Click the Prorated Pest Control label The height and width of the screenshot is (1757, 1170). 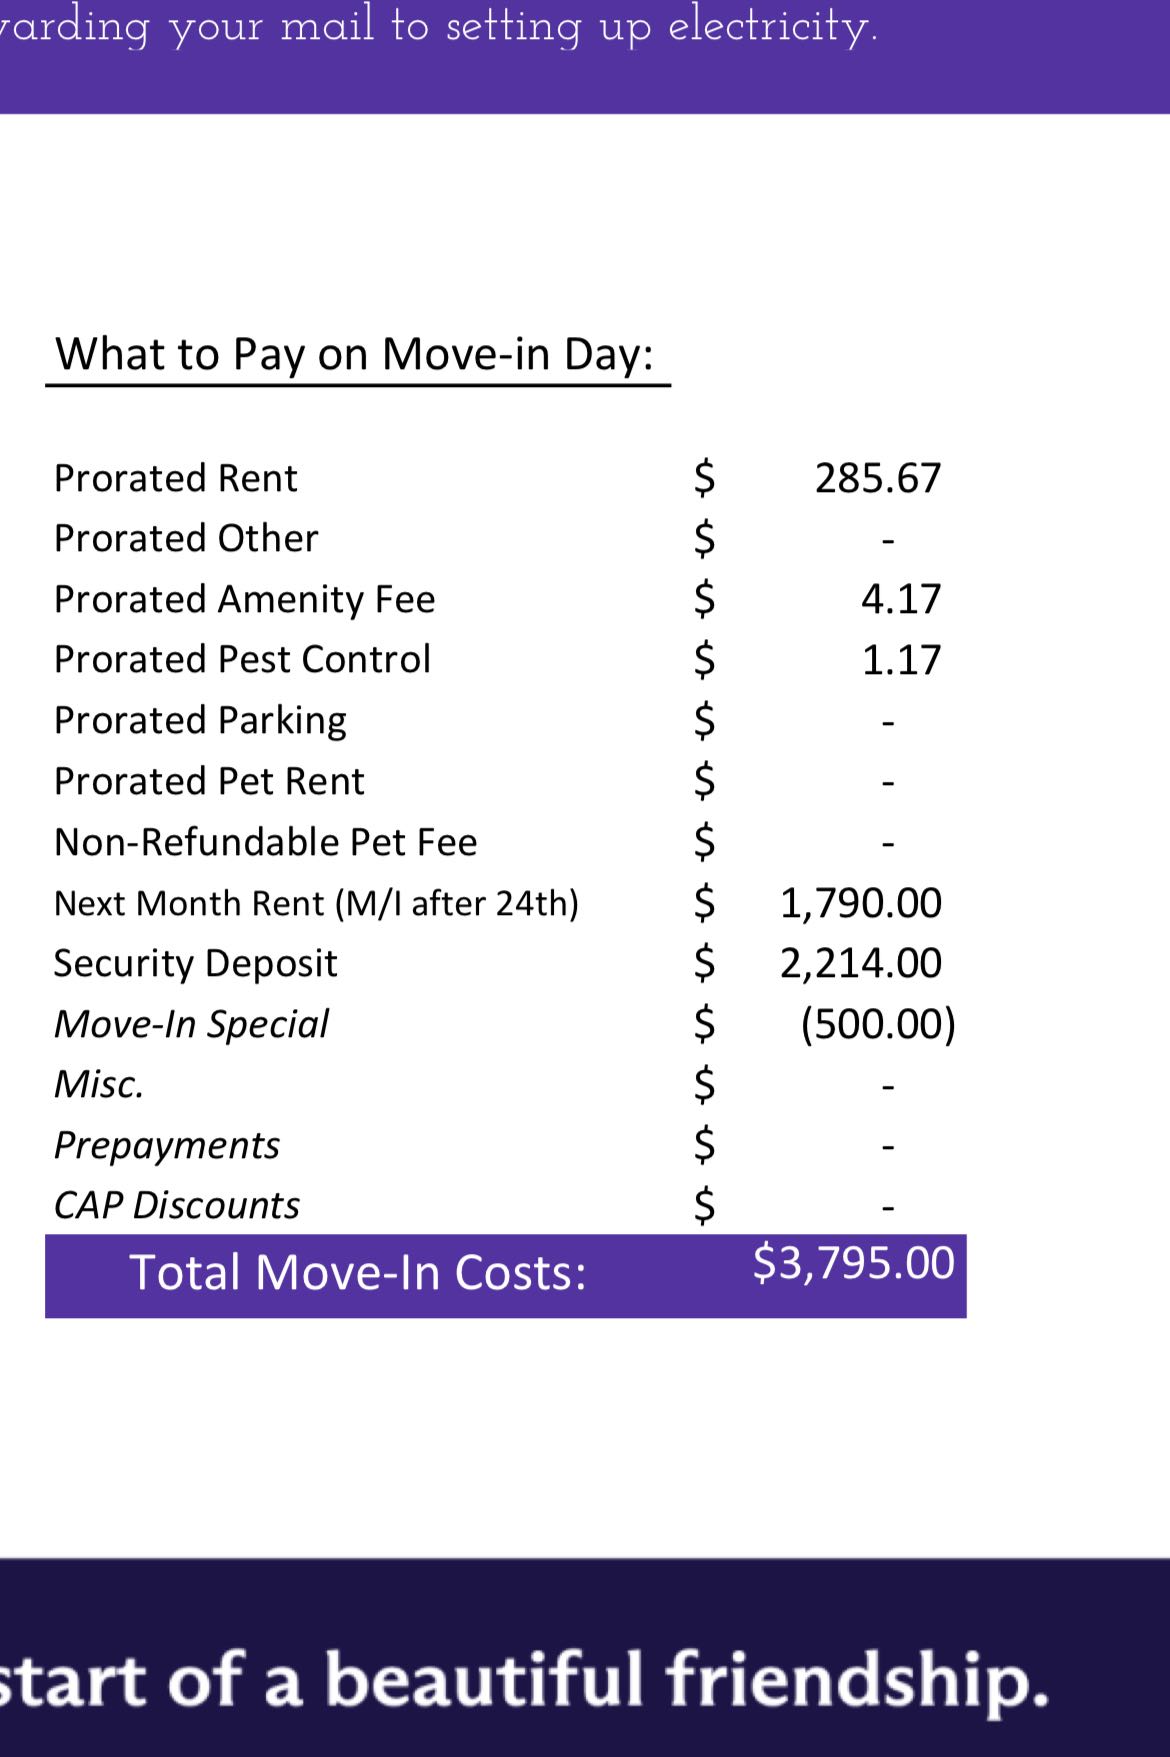click(242, 659)
